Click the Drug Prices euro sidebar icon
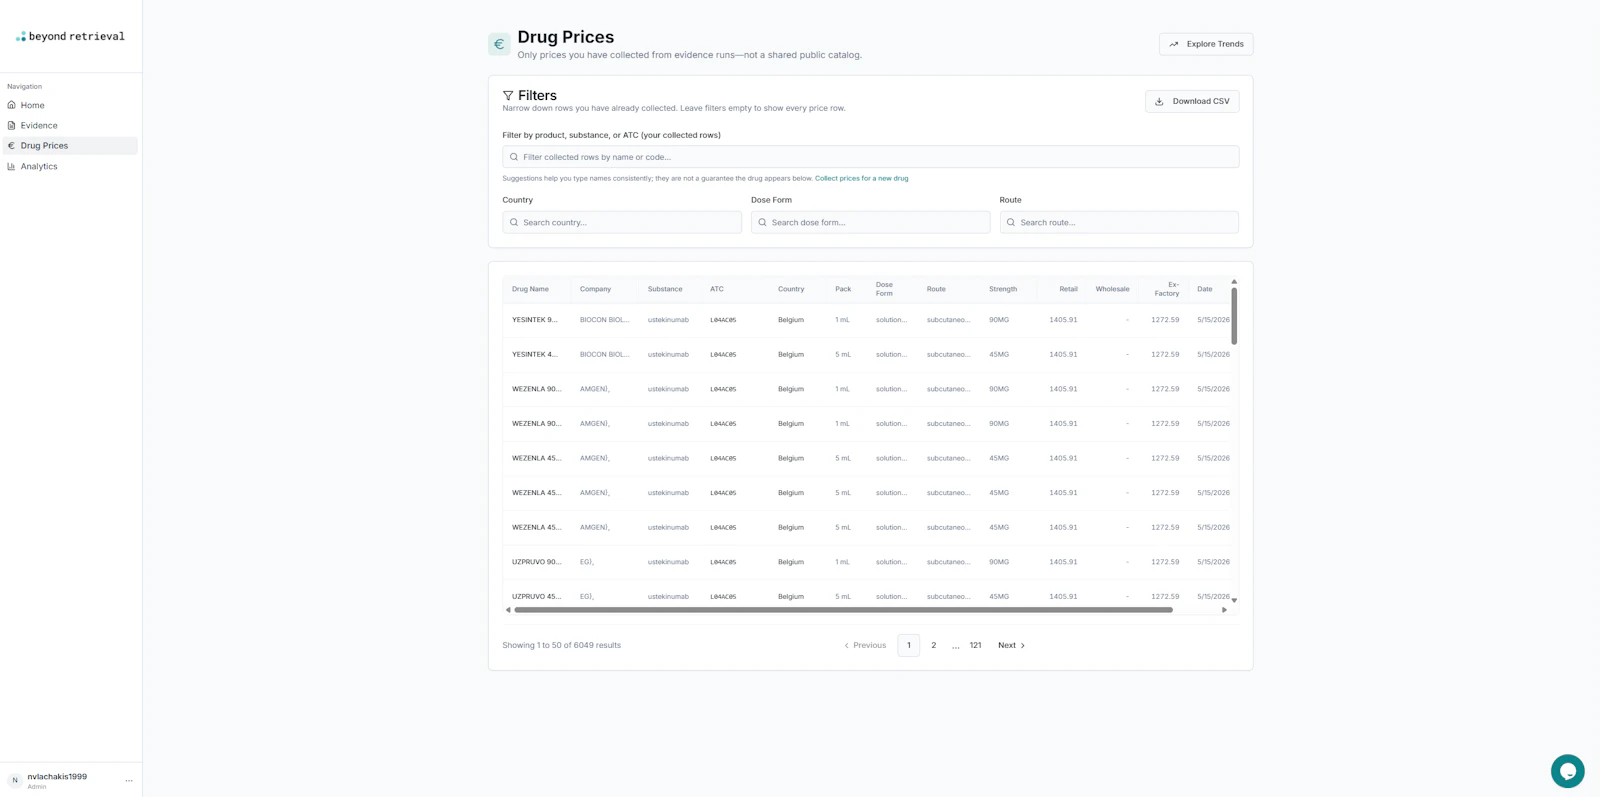 coord(11,146)
